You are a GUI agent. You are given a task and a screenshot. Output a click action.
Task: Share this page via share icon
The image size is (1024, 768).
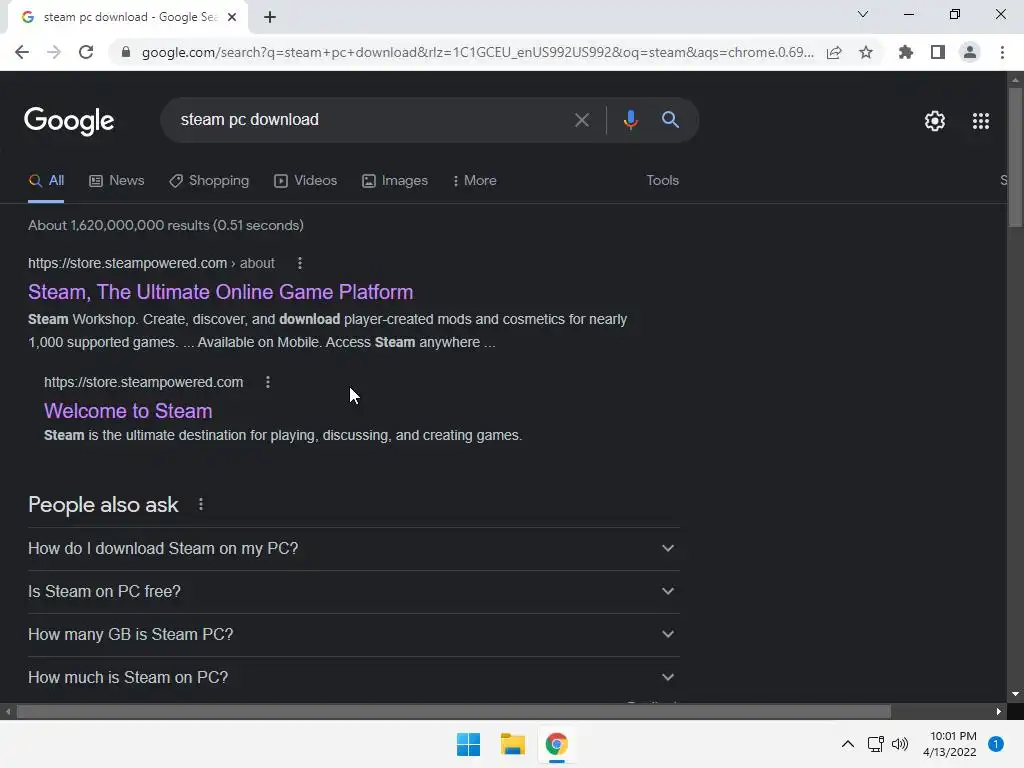point(834,52)
